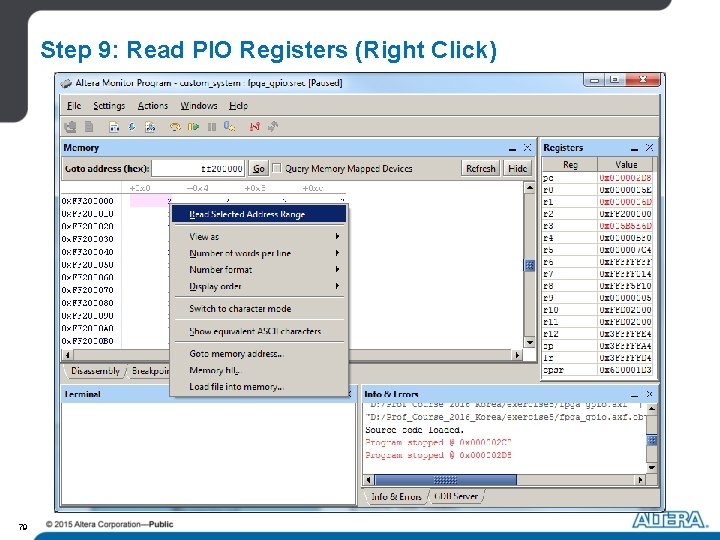Screen dimensions: 720x540
Task: Select the sp register row
Action: (597, 346)
